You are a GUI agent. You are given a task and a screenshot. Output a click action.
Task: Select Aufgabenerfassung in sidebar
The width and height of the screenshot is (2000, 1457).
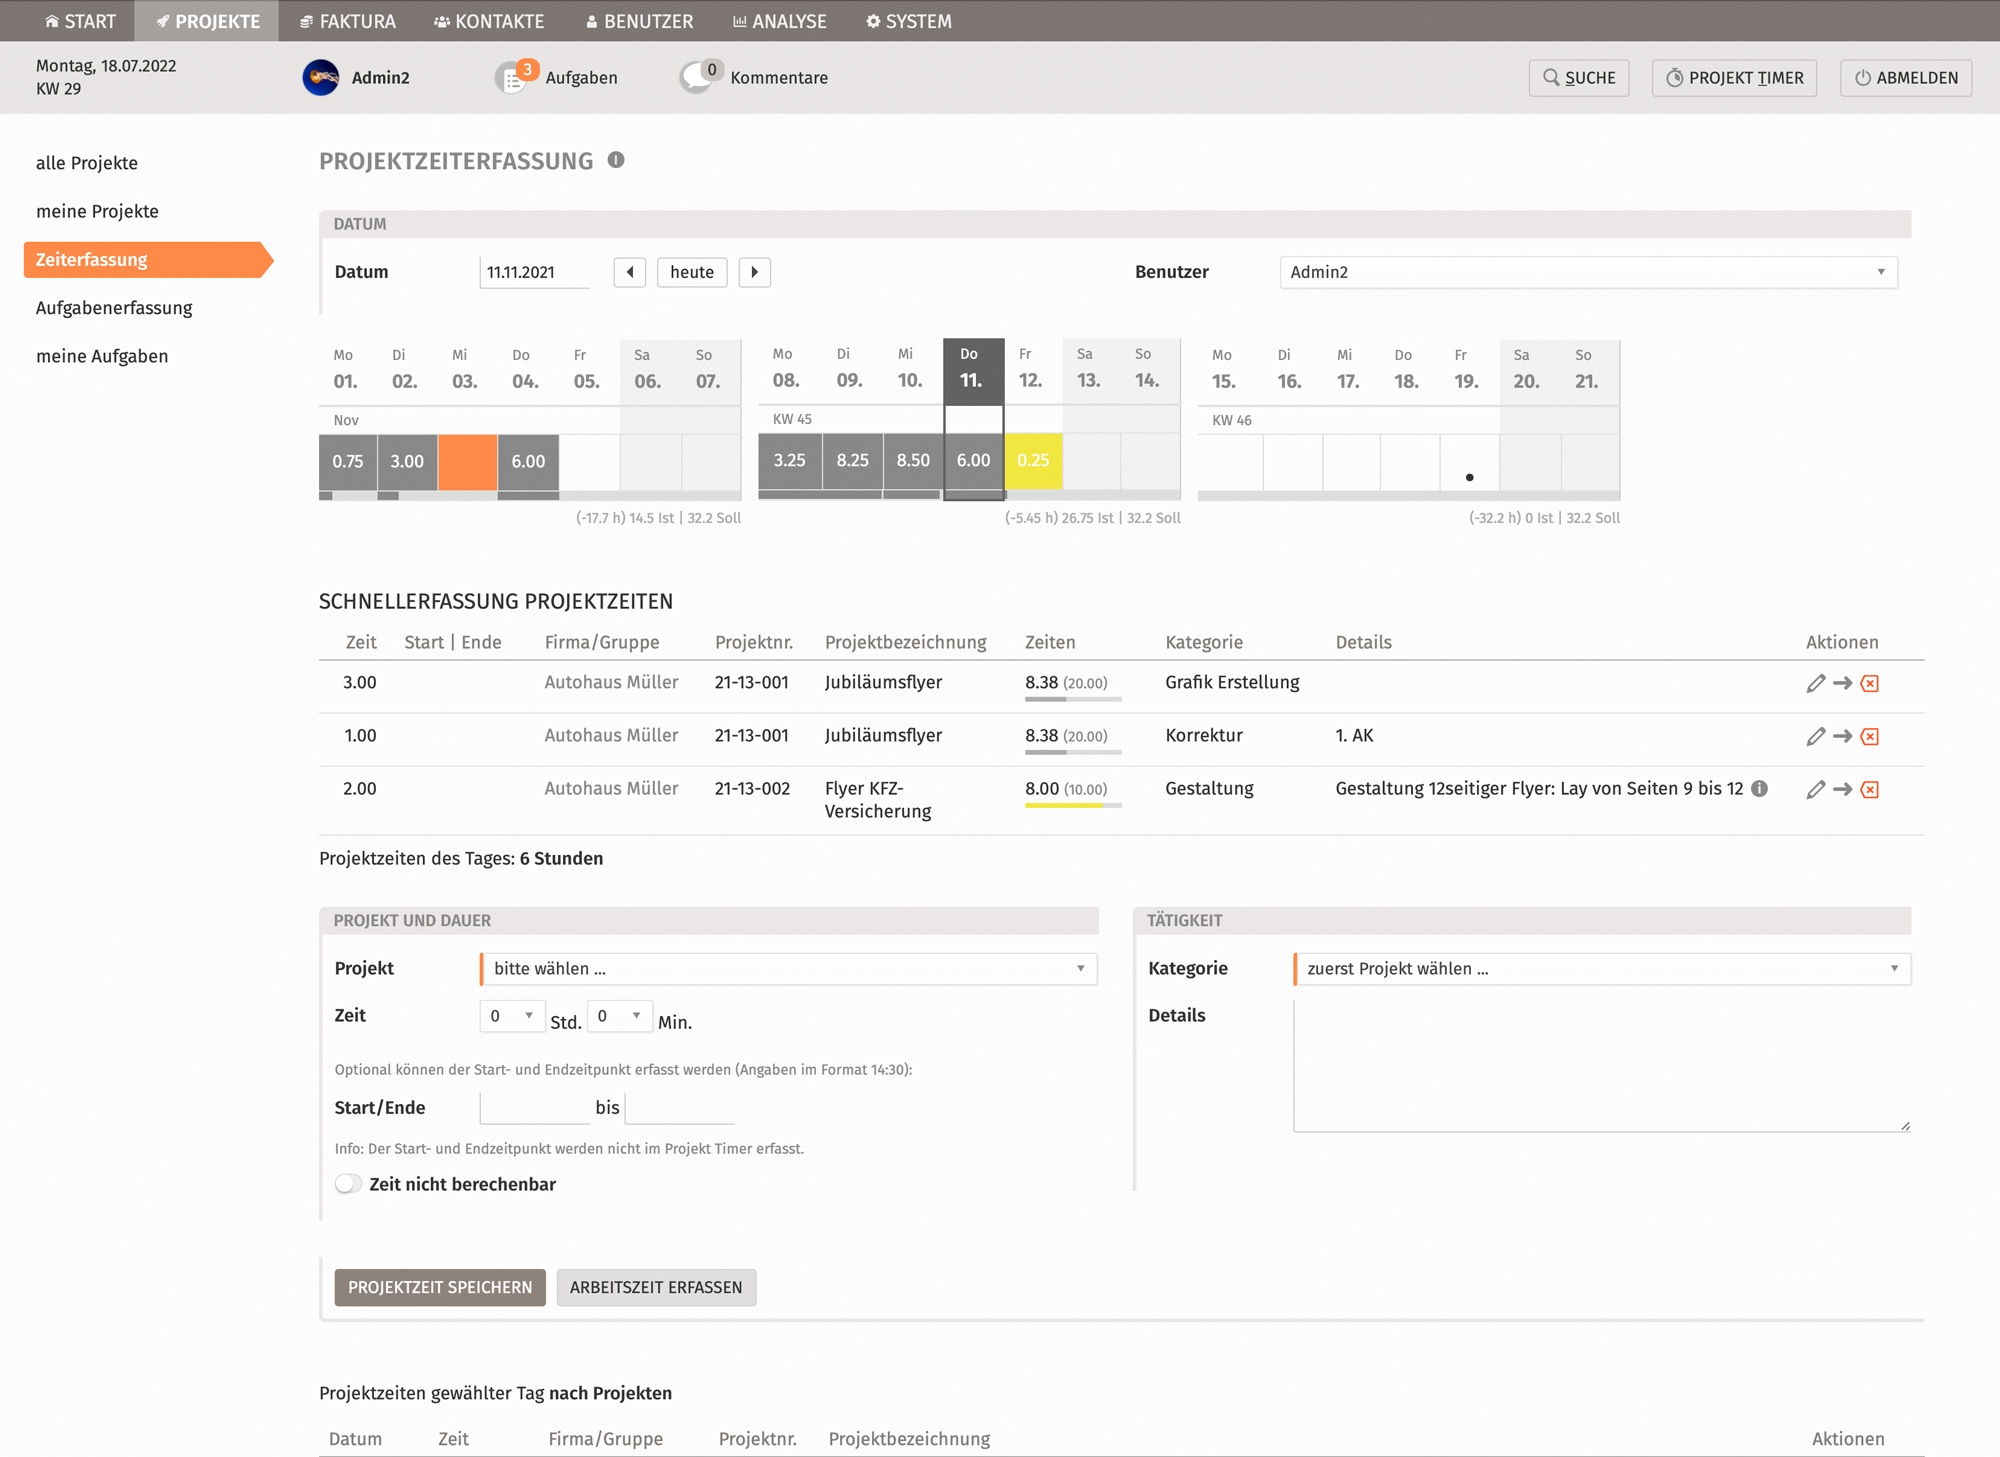click(114, 308)
